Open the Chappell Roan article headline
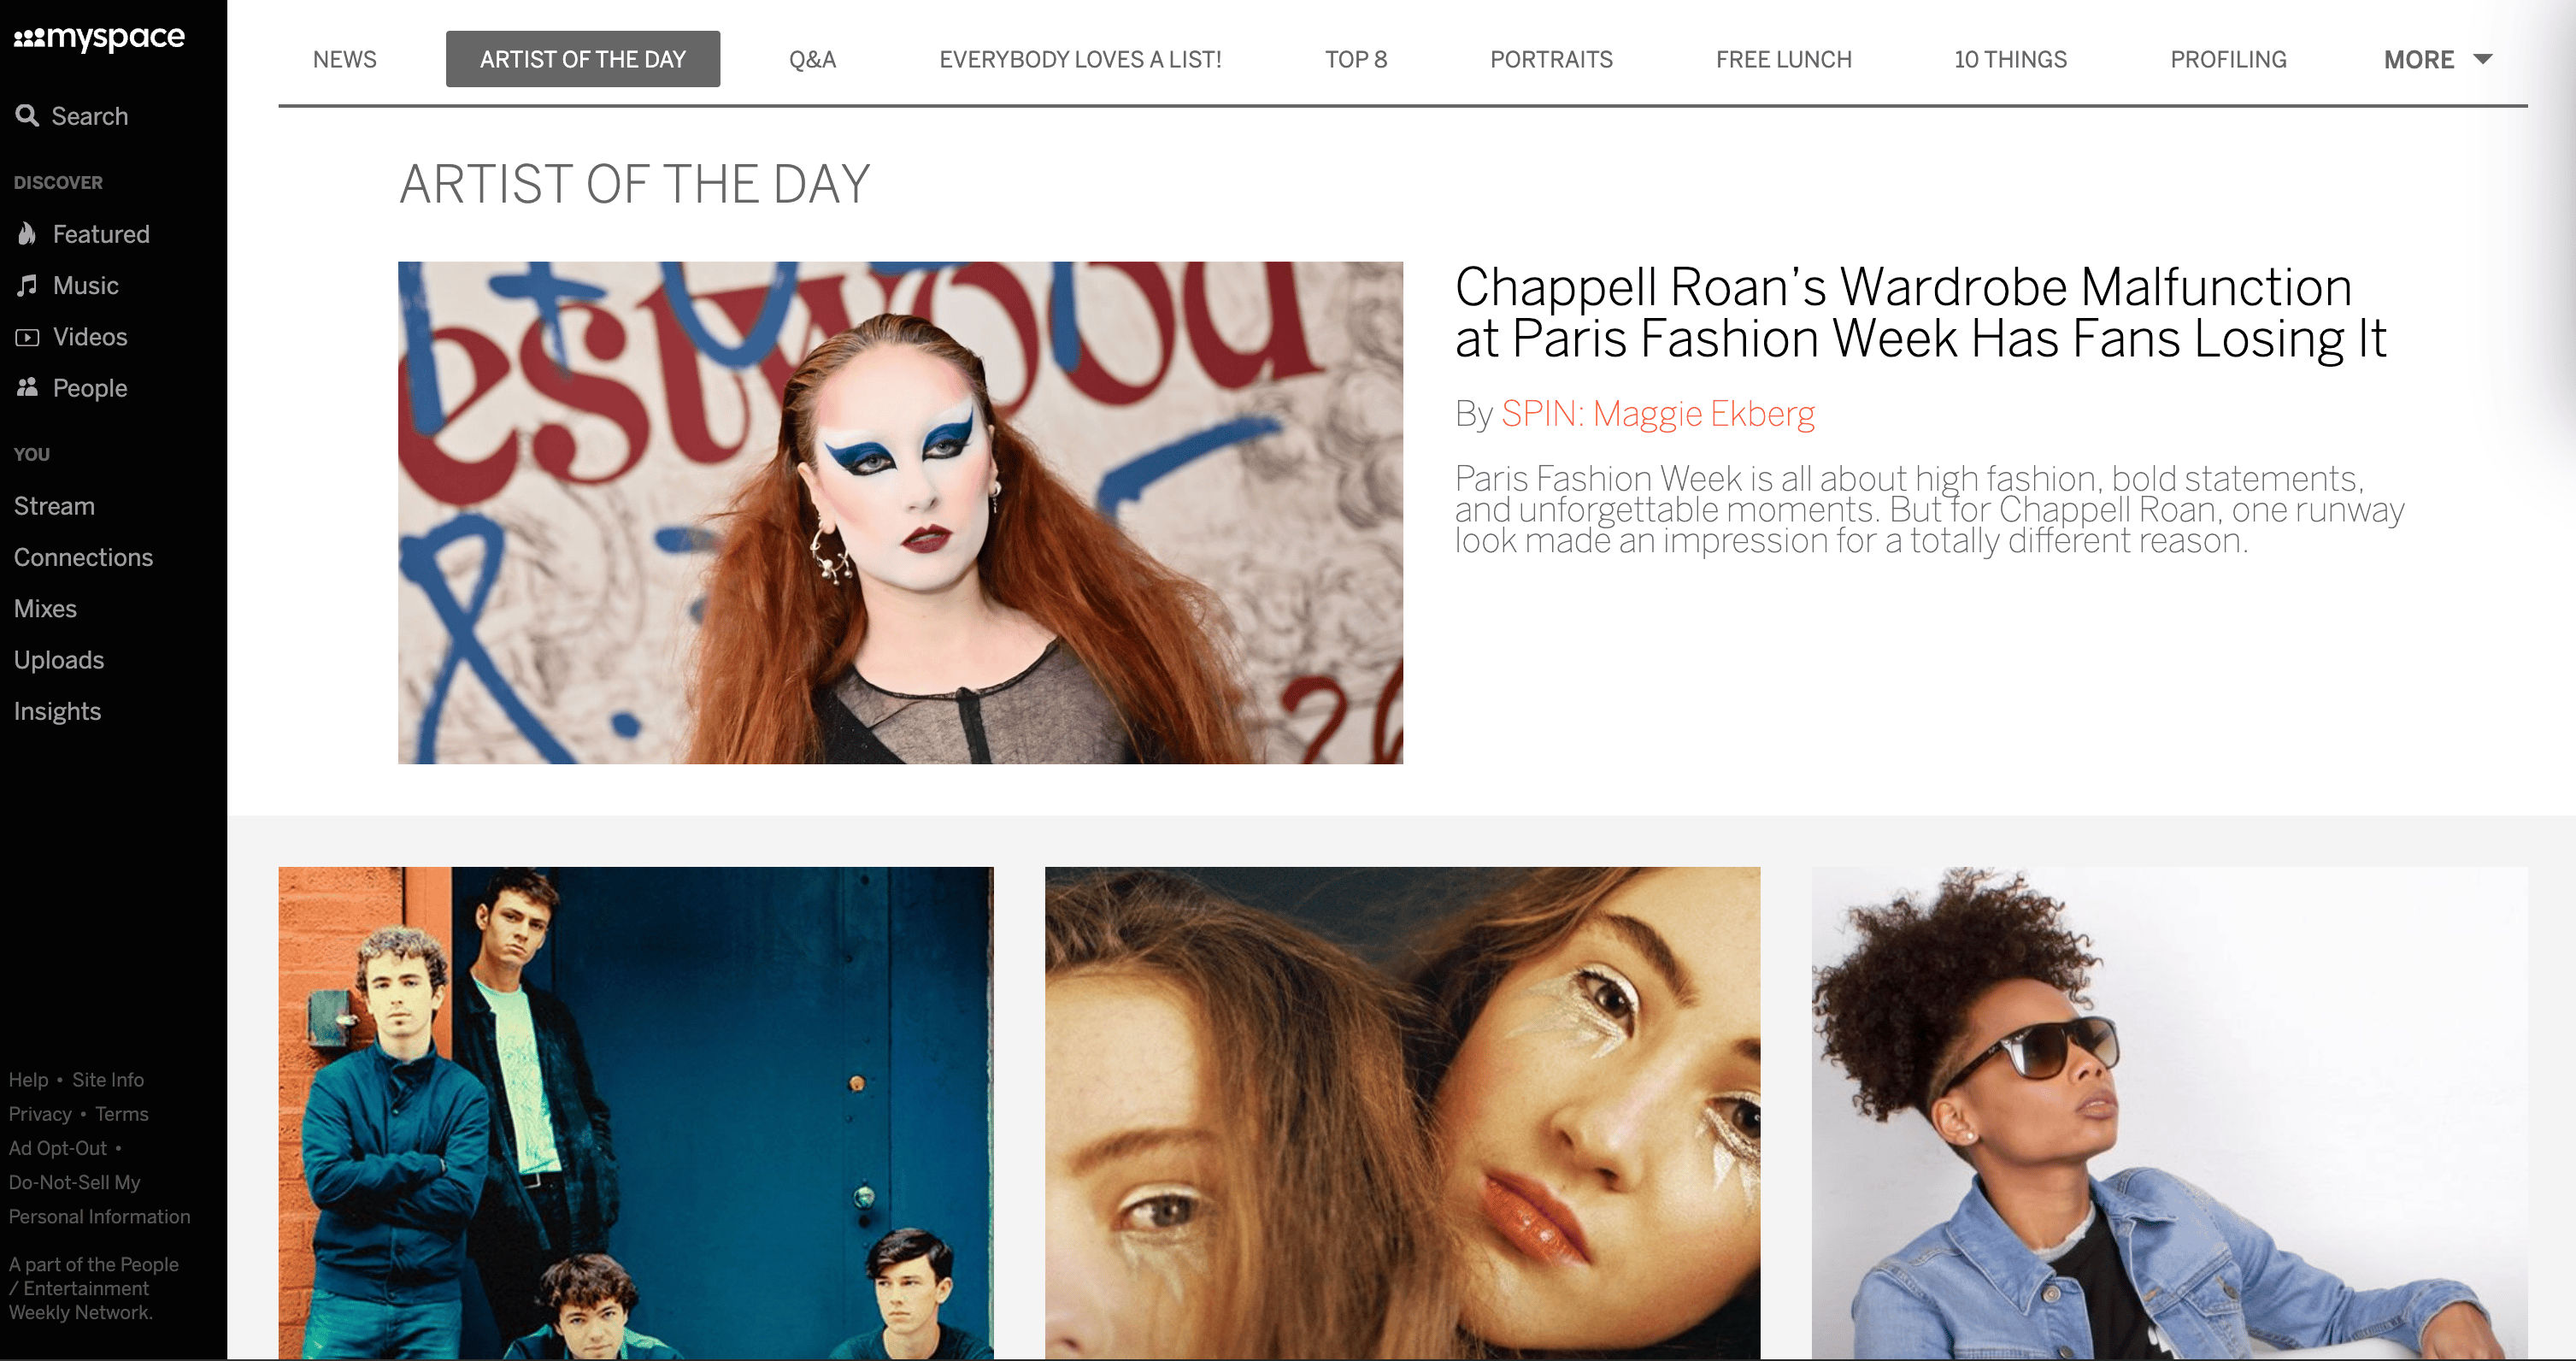Viewport: 2576px width, 1361px height. pos(1920,313)
